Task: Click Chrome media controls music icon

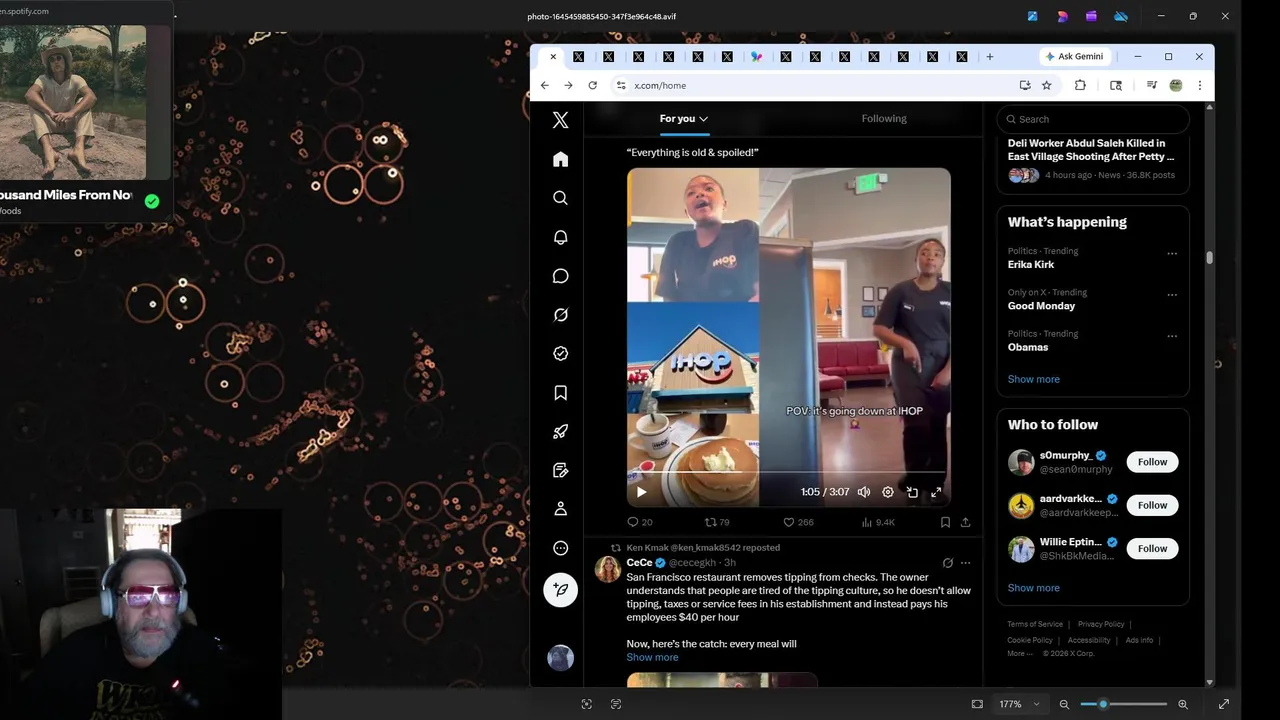Action: 1151,86
